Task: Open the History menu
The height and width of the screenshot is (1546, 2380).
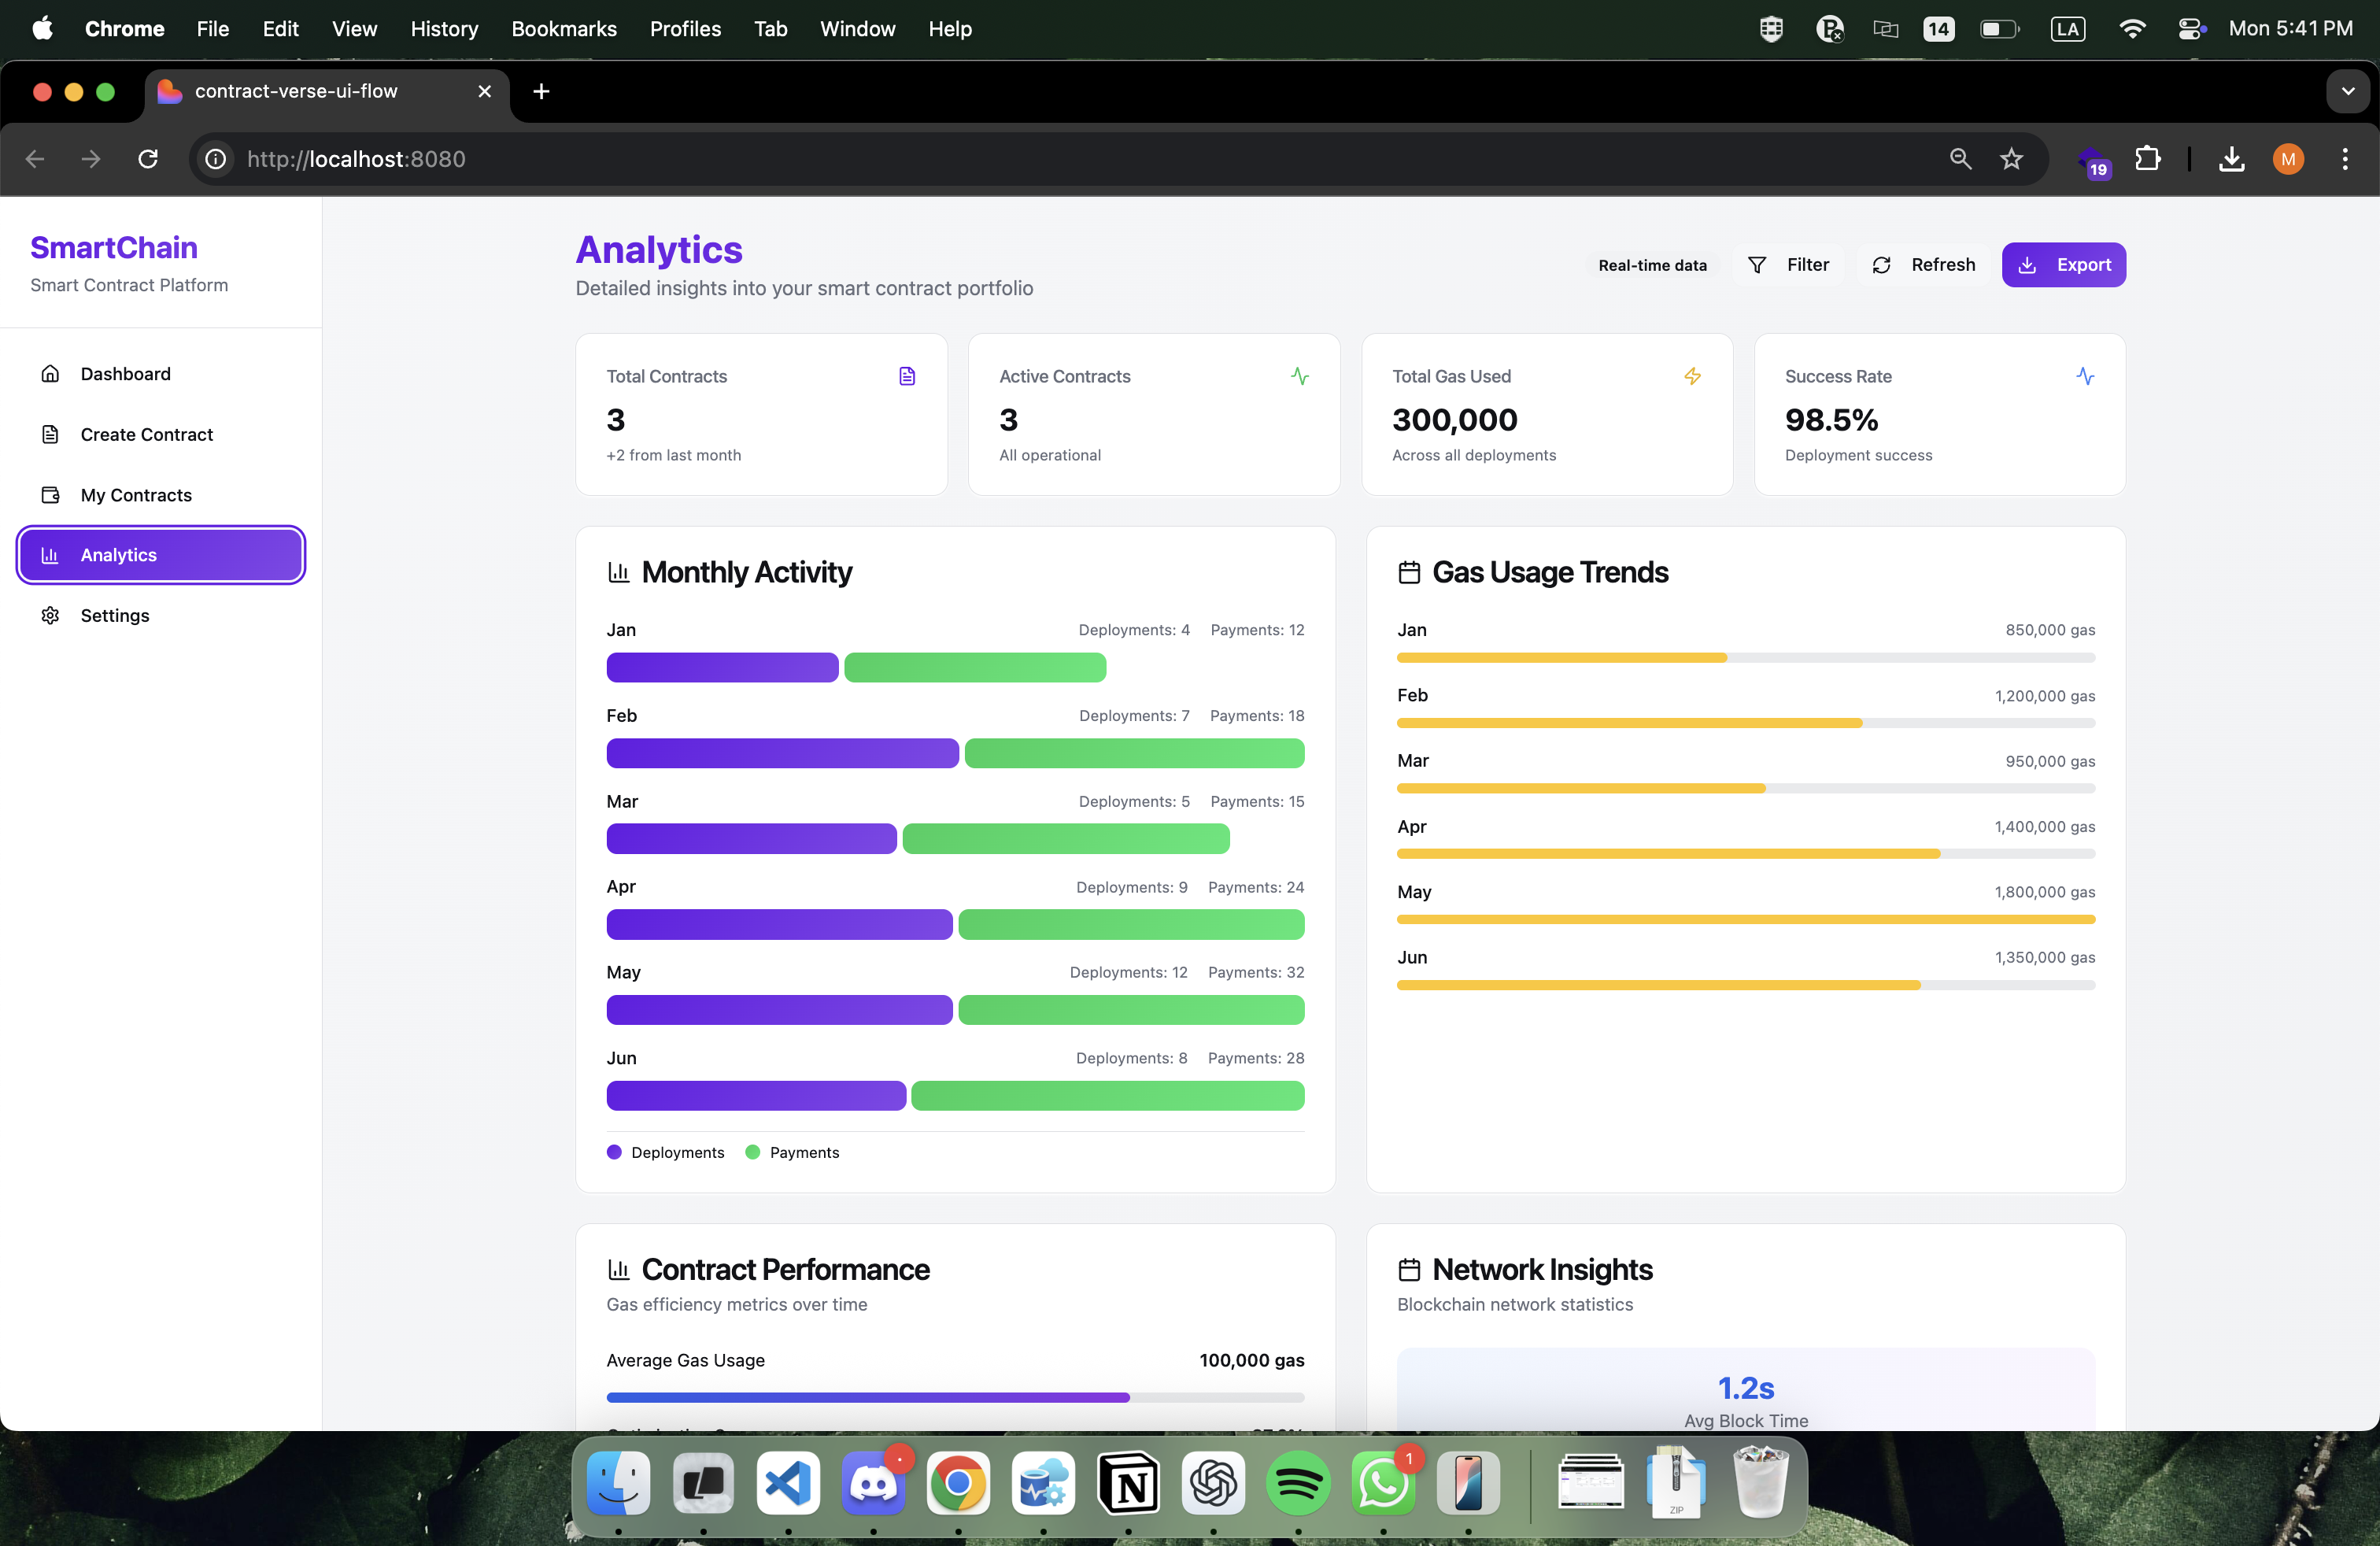Action: click(x=444, y=29)
